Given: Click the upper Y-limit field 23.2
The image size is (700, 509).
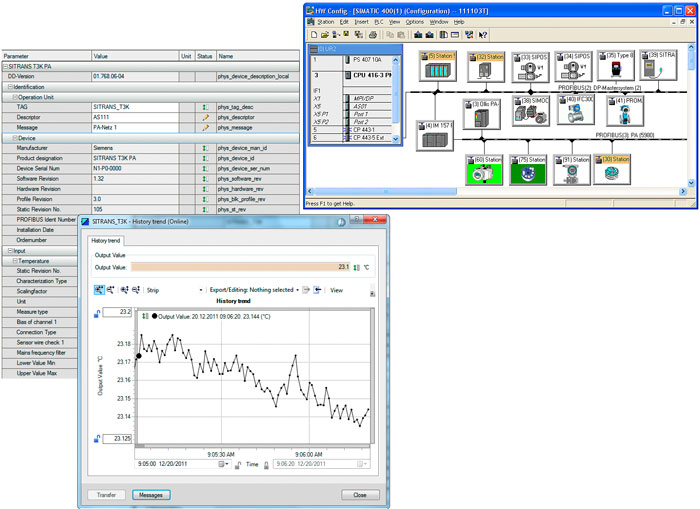Looking at the screenshot, I should 117,312.
